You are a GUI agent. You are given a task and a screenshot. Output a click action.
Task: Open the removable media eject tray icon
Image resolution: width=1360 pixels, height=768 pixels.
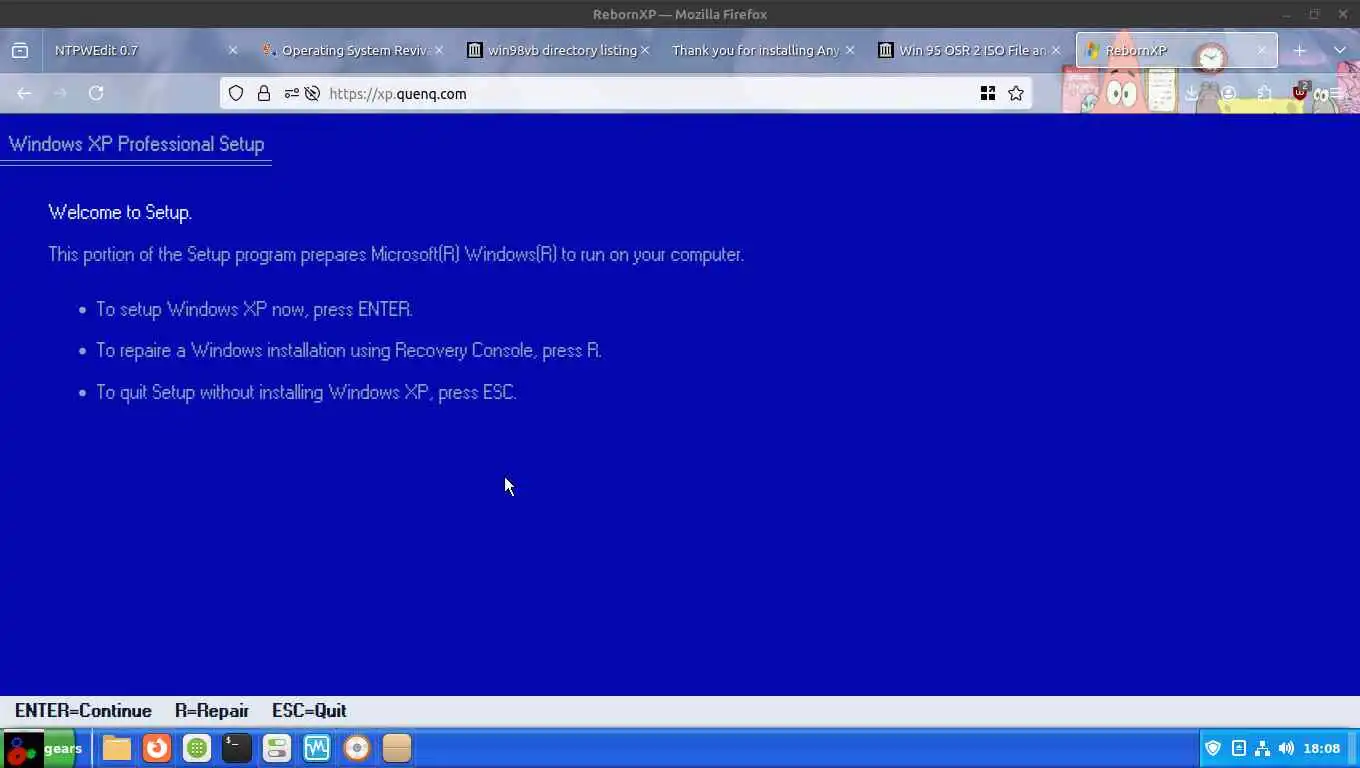(1238, 748)
